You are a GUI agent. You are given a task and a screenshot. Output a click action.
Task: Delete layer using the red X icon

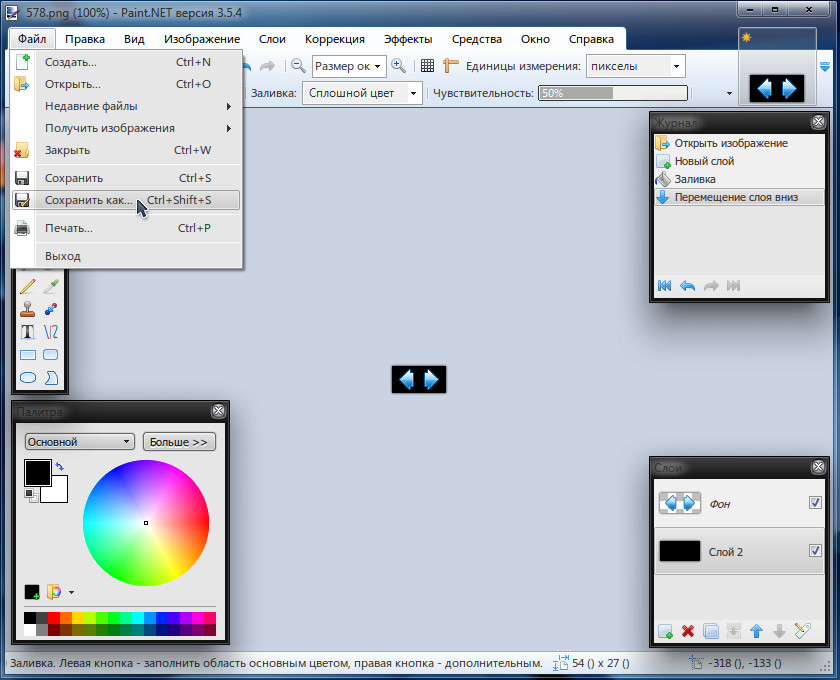tap(688, 631)
